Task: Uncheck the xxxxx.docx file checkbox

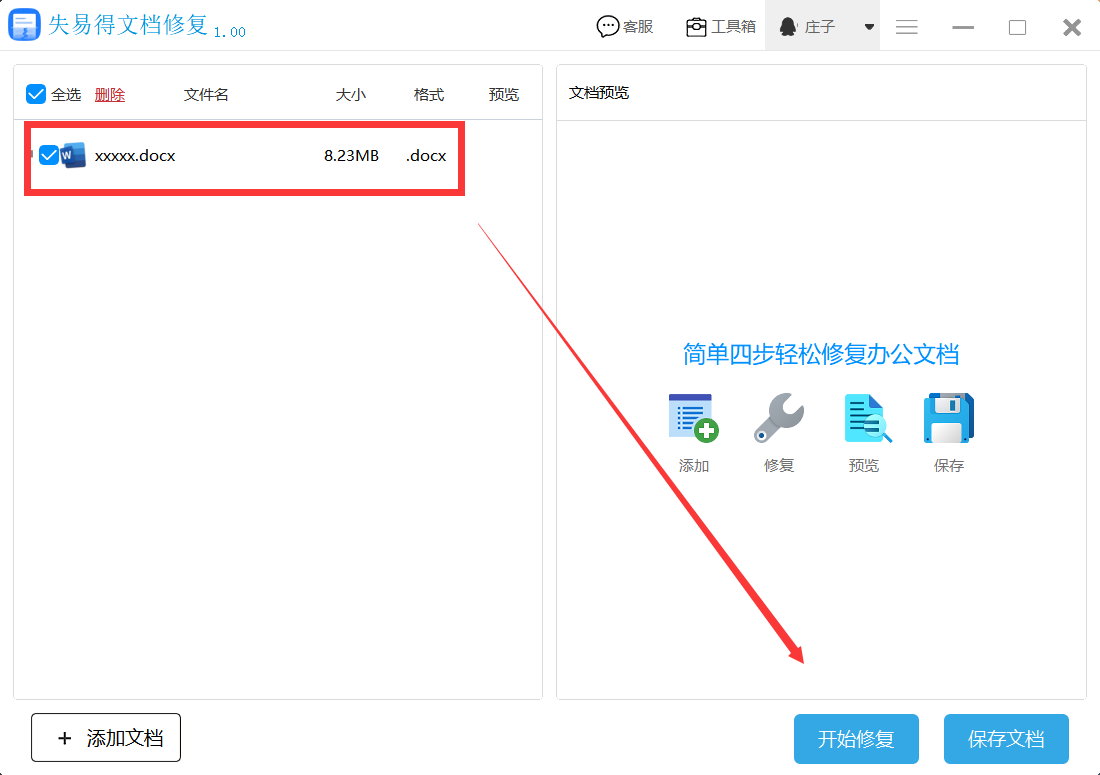Action: click(x=48, y=155)
